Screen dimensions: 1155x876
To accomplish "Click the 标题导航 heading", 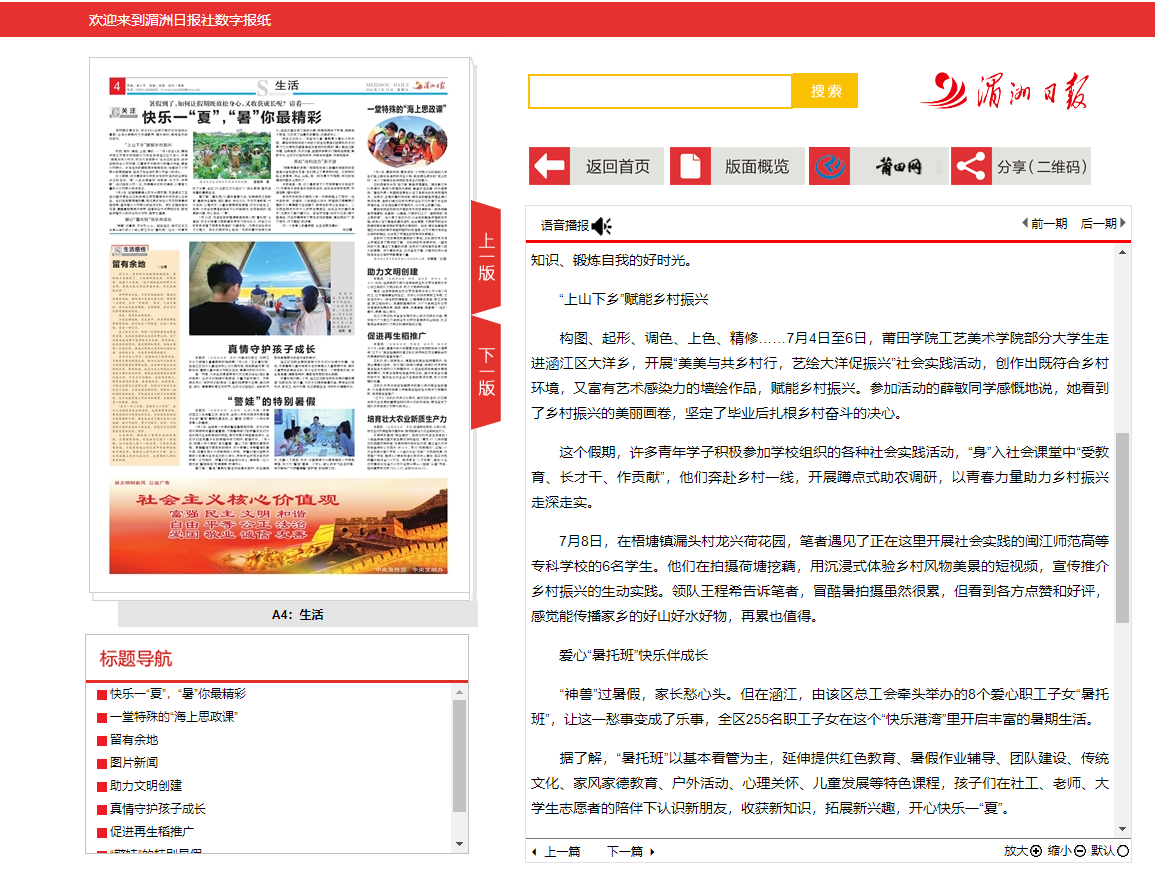I will click(x=136, y=658).
